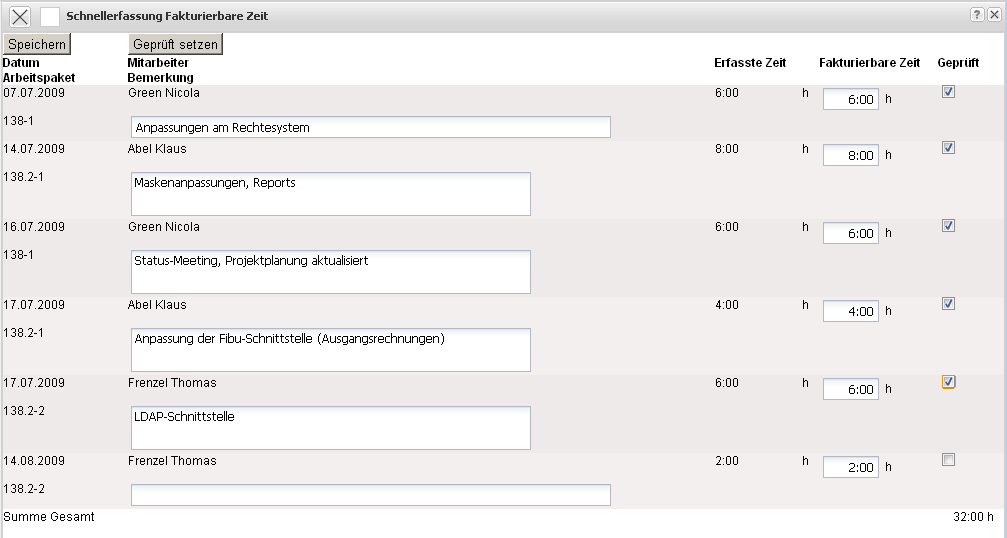Uncheck Geprüft for 16.07.2009 Green Nicola

(948, 226)
